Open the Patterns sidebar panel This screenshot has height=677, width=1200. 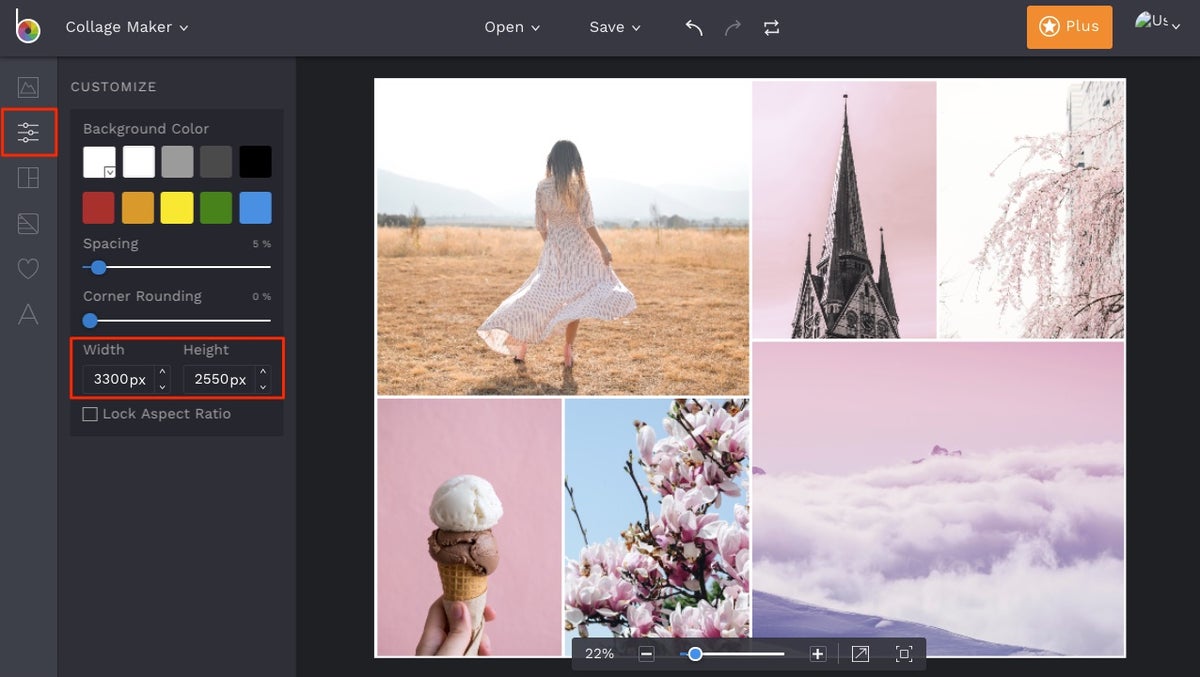28,223
